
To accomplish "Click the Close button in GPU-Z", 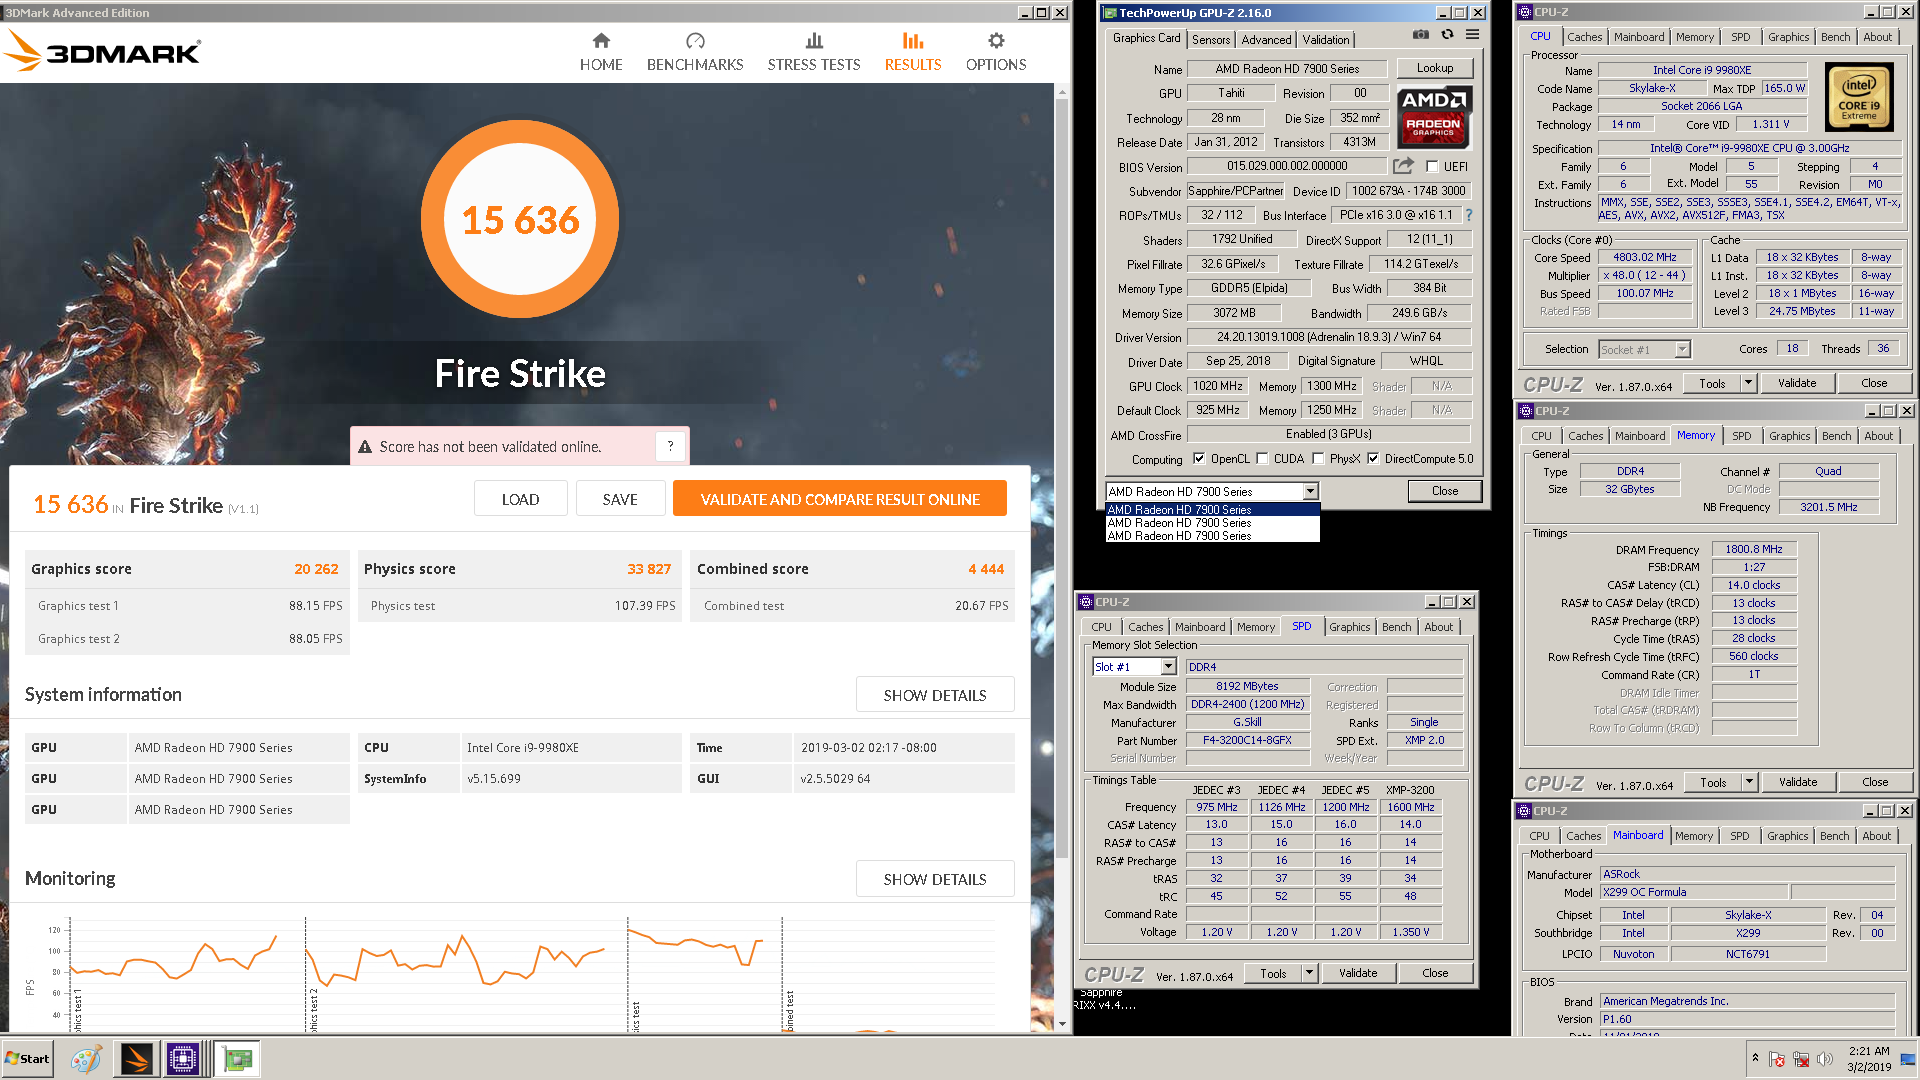I will [x=1445, y=491].
